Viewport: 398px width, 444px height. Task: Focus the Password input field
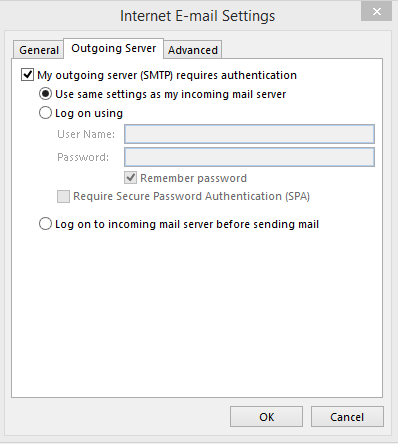pos(249,157)
